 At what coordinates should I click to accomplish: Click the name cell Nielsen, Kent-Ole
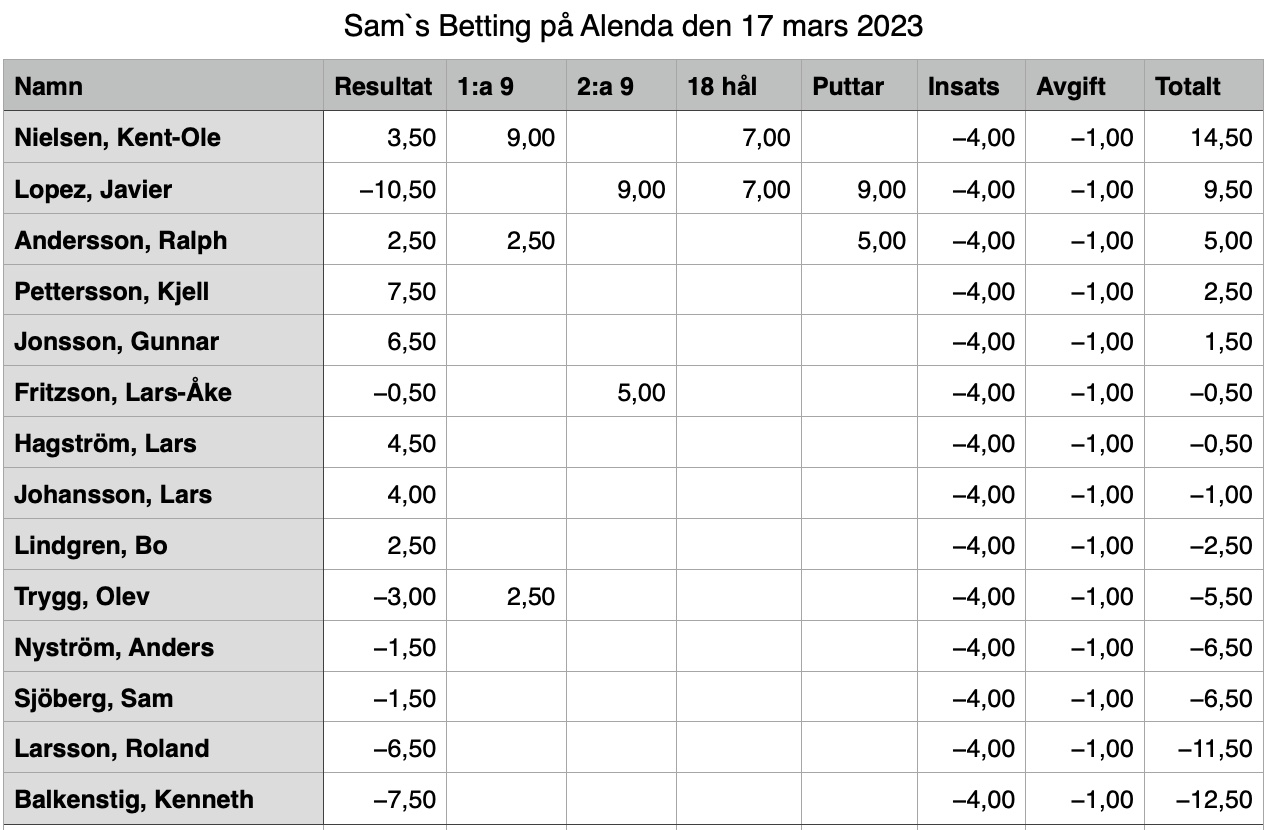click(x=163, y=137)
